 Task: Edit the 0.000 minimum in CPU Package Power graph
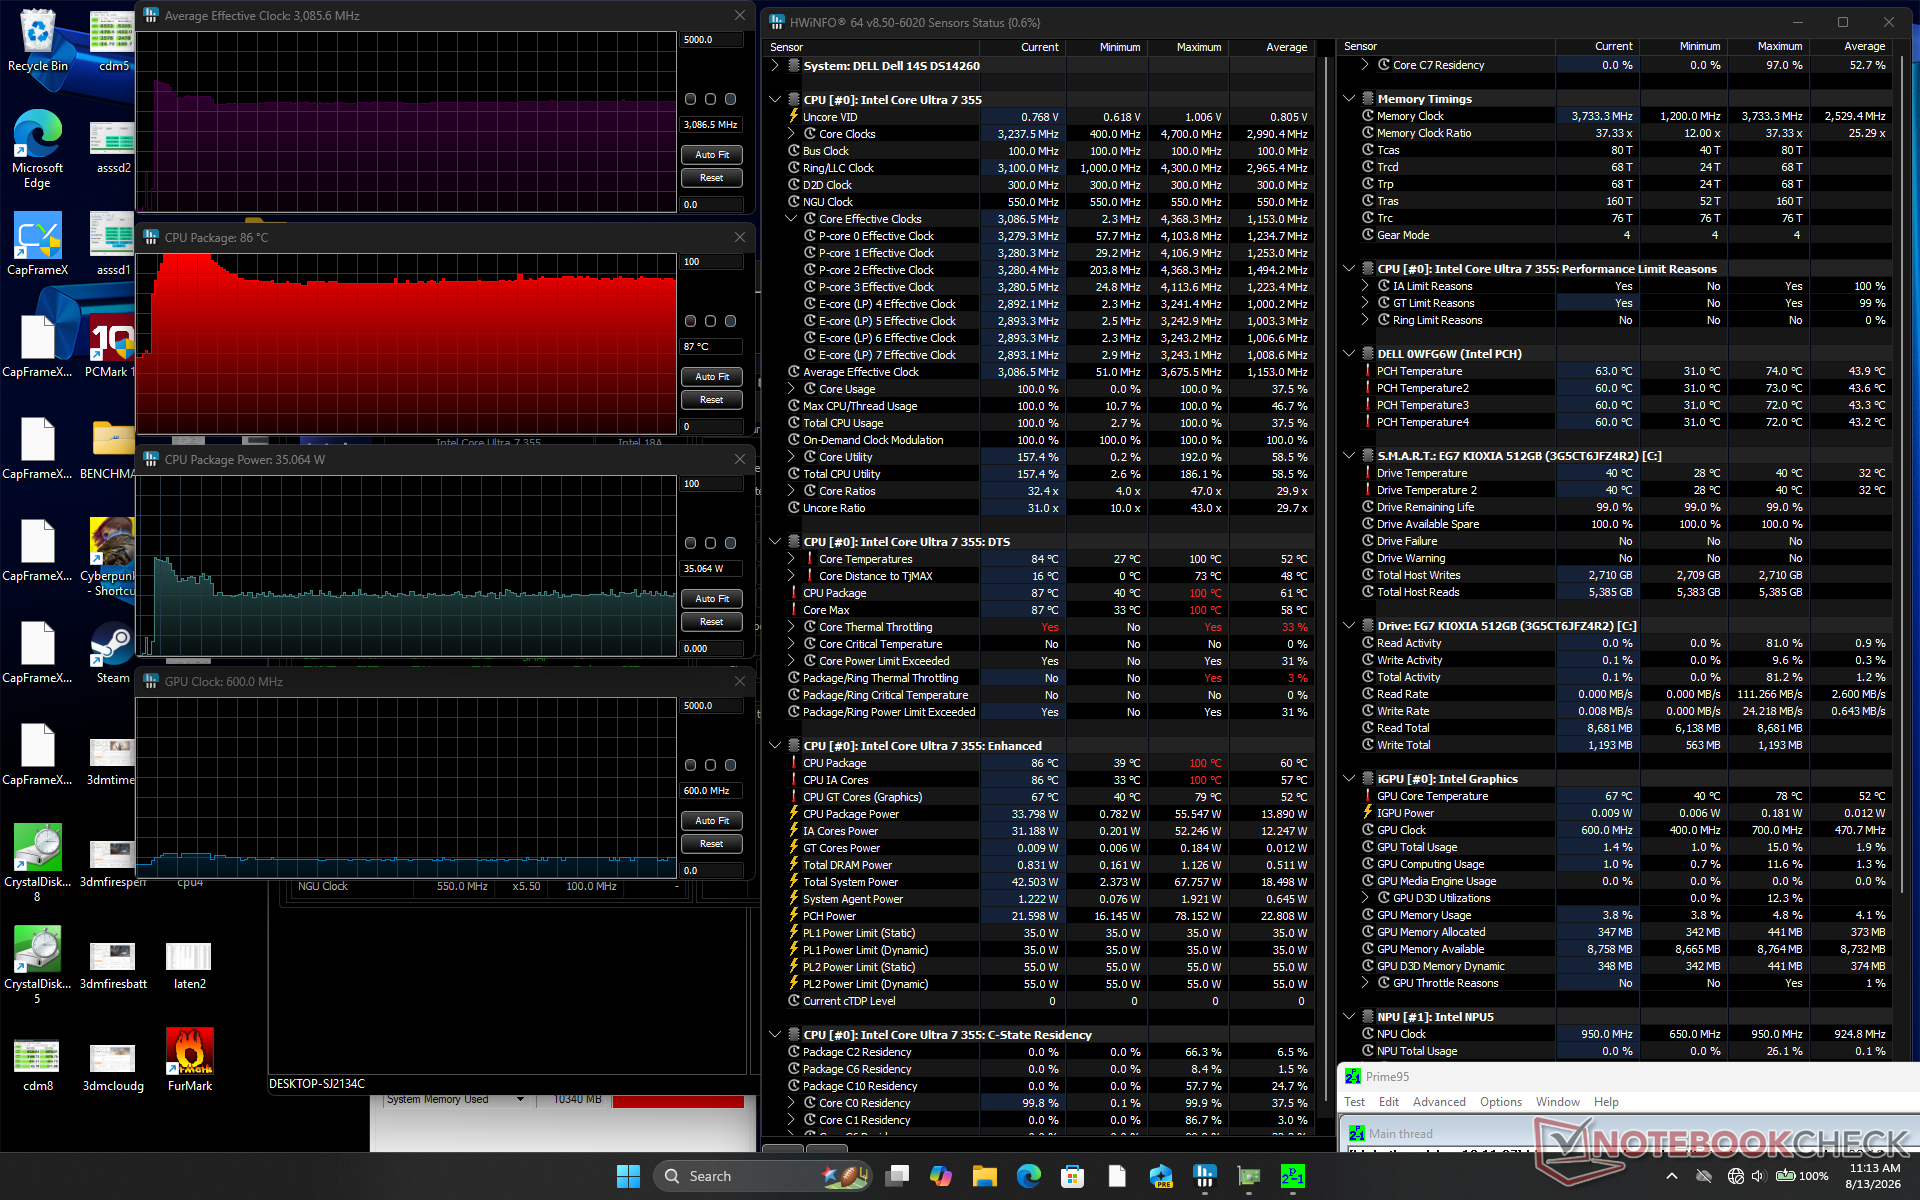712,649
